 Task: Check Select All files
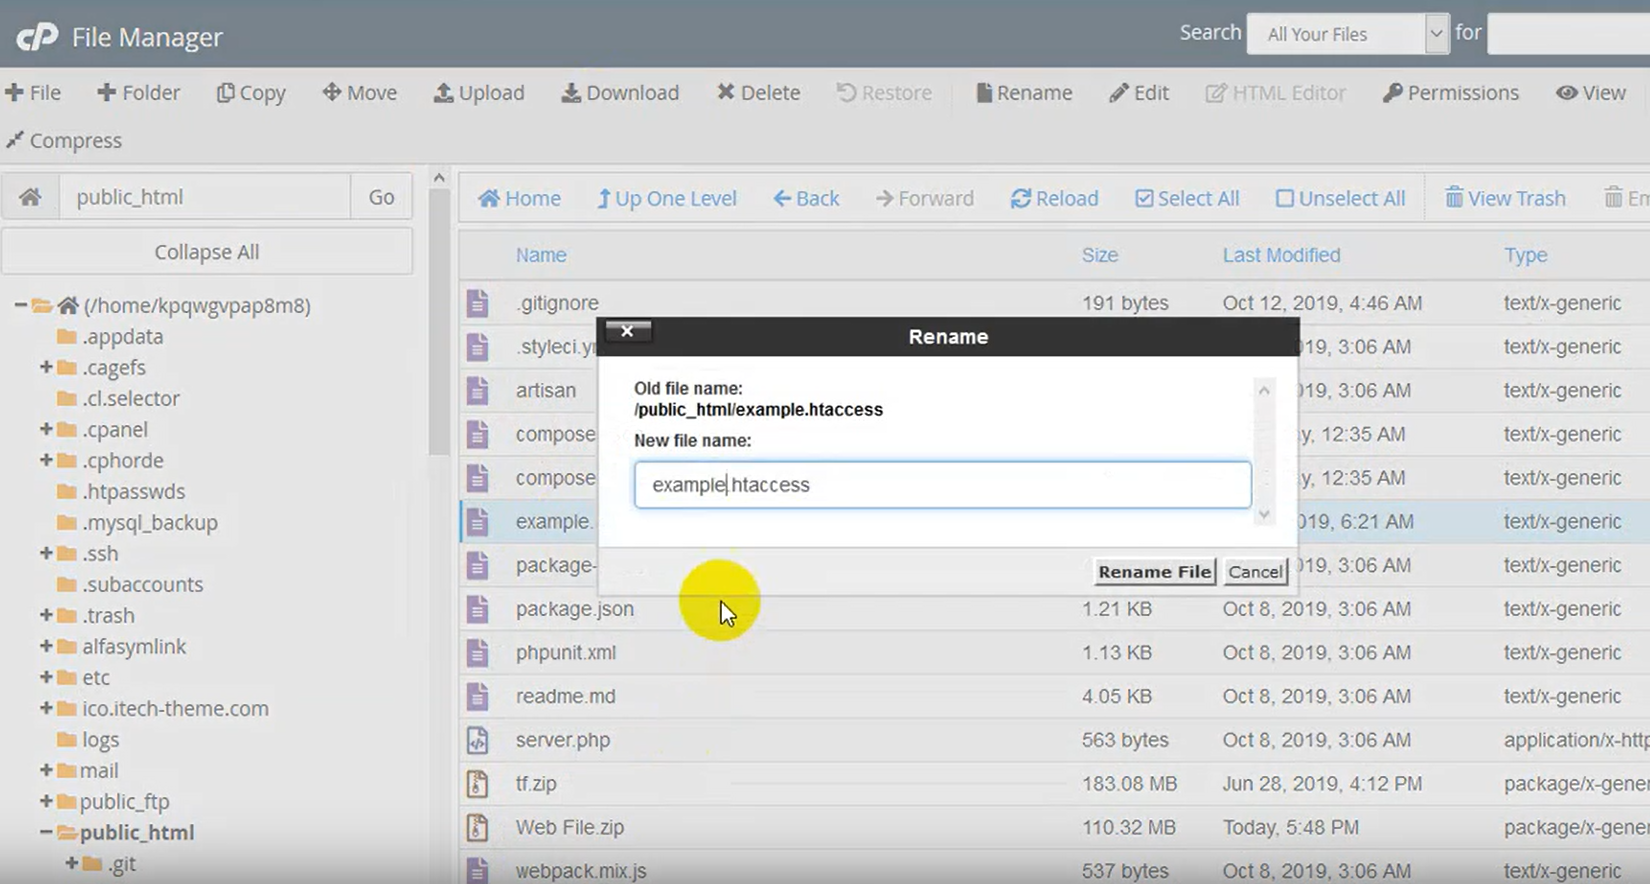(1144, 198)
